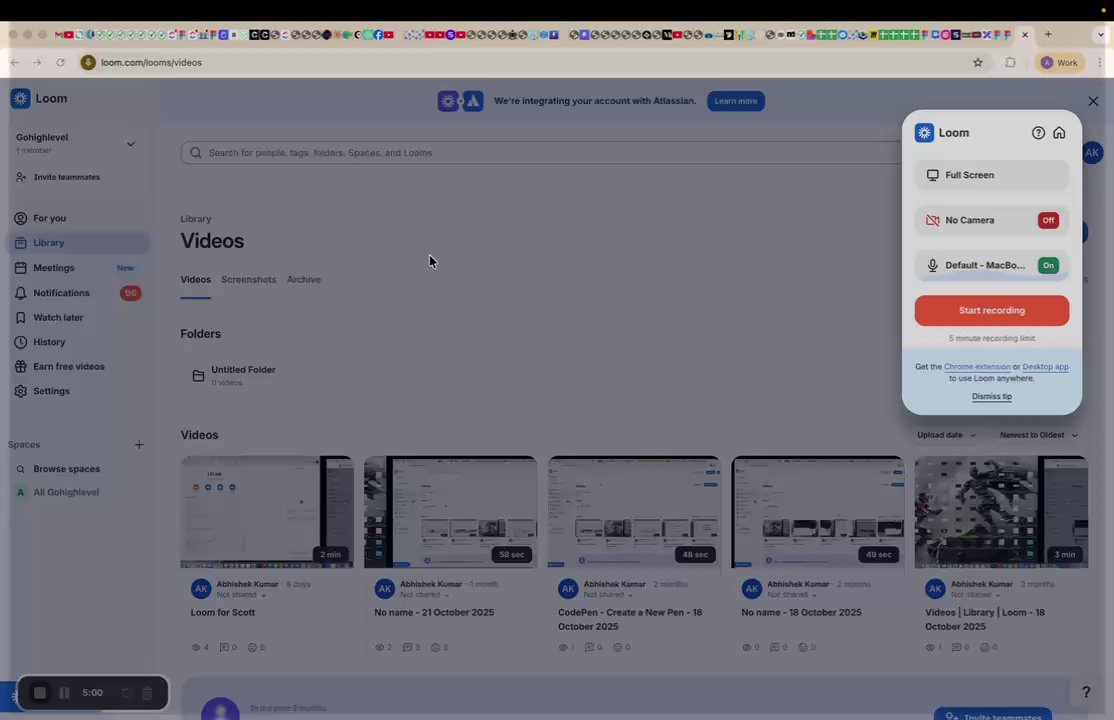Click reactions icon on Loom for Scott
1114x720 pixels.
click(252, 648)
